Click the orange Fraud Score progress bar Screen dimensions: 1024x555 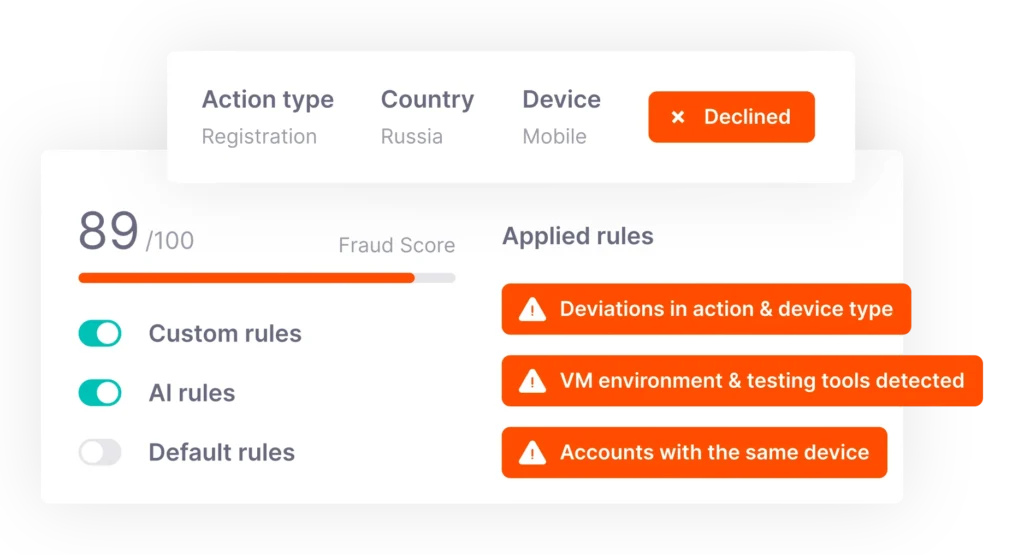coord(246,278)
